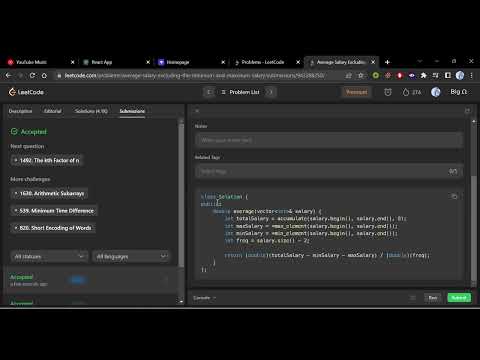Open the Chrome profile avatar
This screenshot has height=360, width=480.
click(460, 76)
